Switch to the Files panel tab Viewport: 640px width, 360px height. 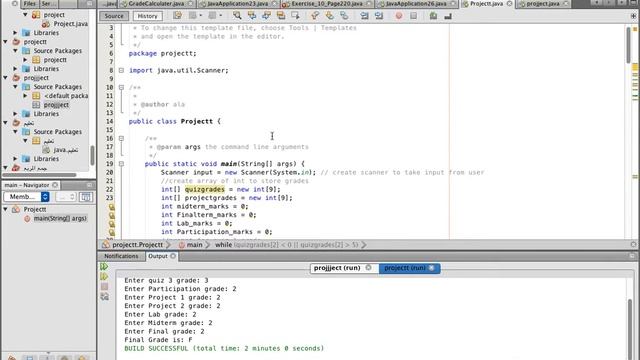29,4
